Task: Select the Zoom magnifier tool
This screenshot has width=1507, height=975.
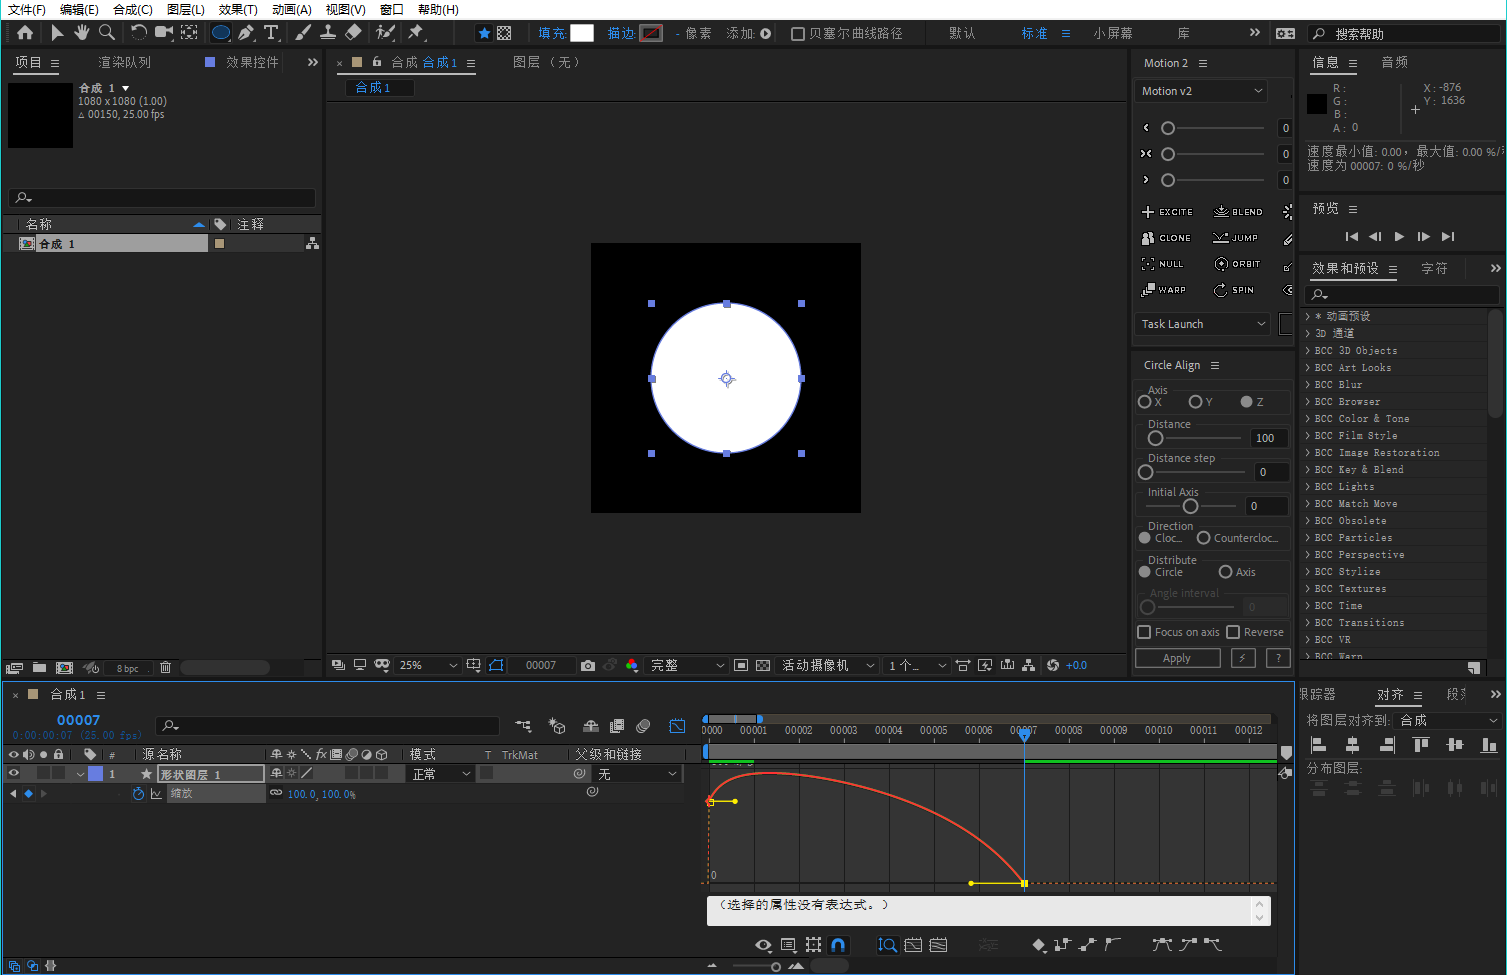Action: [107, 33]
